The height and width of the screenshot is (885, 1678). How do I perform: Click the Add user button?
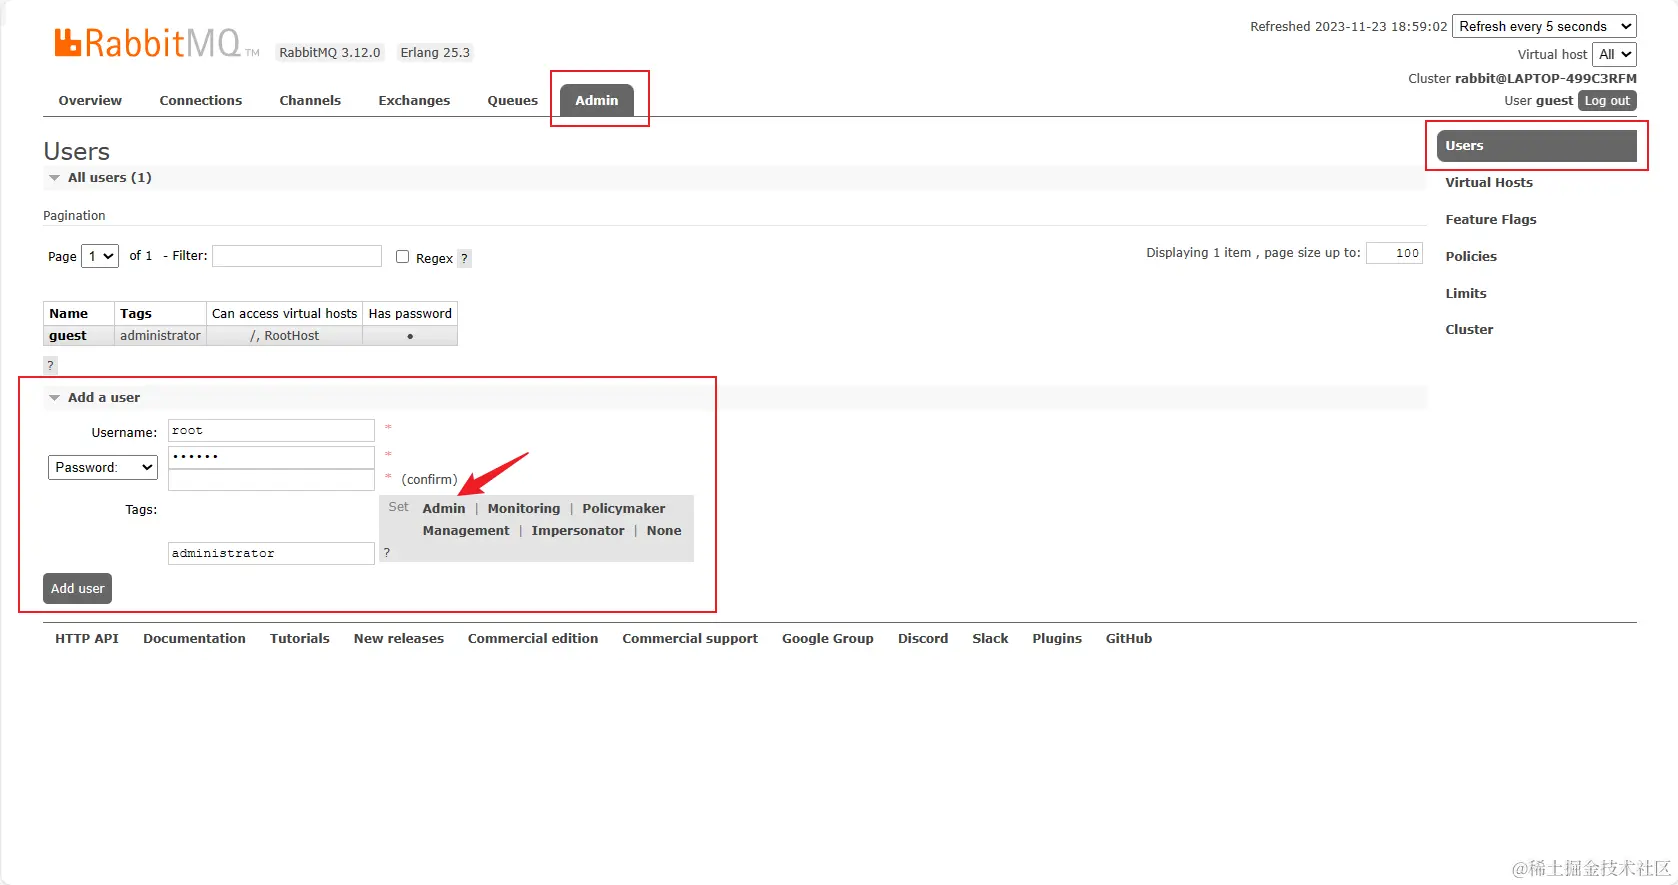[78, 589]
